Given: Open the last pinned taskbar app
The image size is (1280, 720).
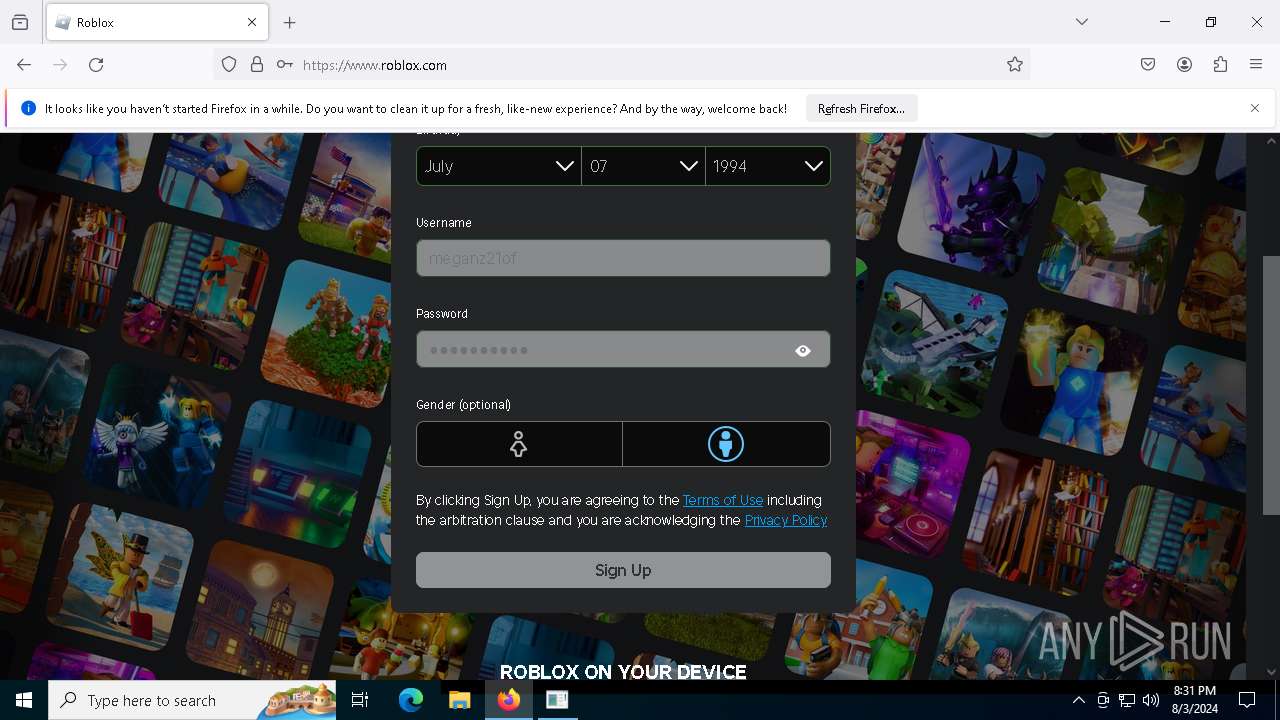Looking at the screenshot, I should 557,700.
